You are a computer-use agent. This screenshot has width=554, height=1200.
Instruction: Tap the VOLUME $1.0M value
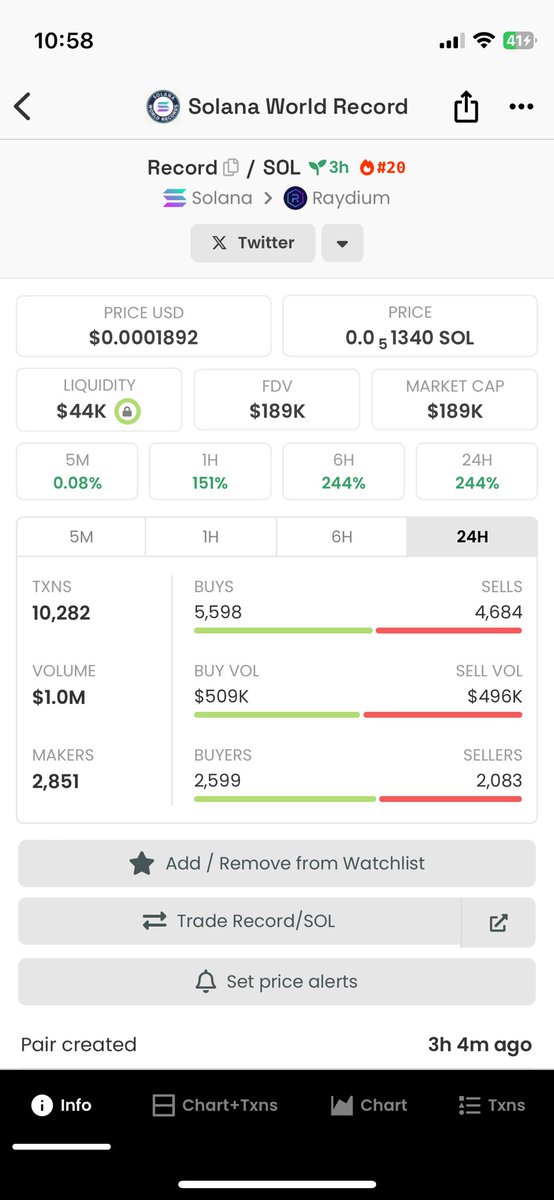59,697
